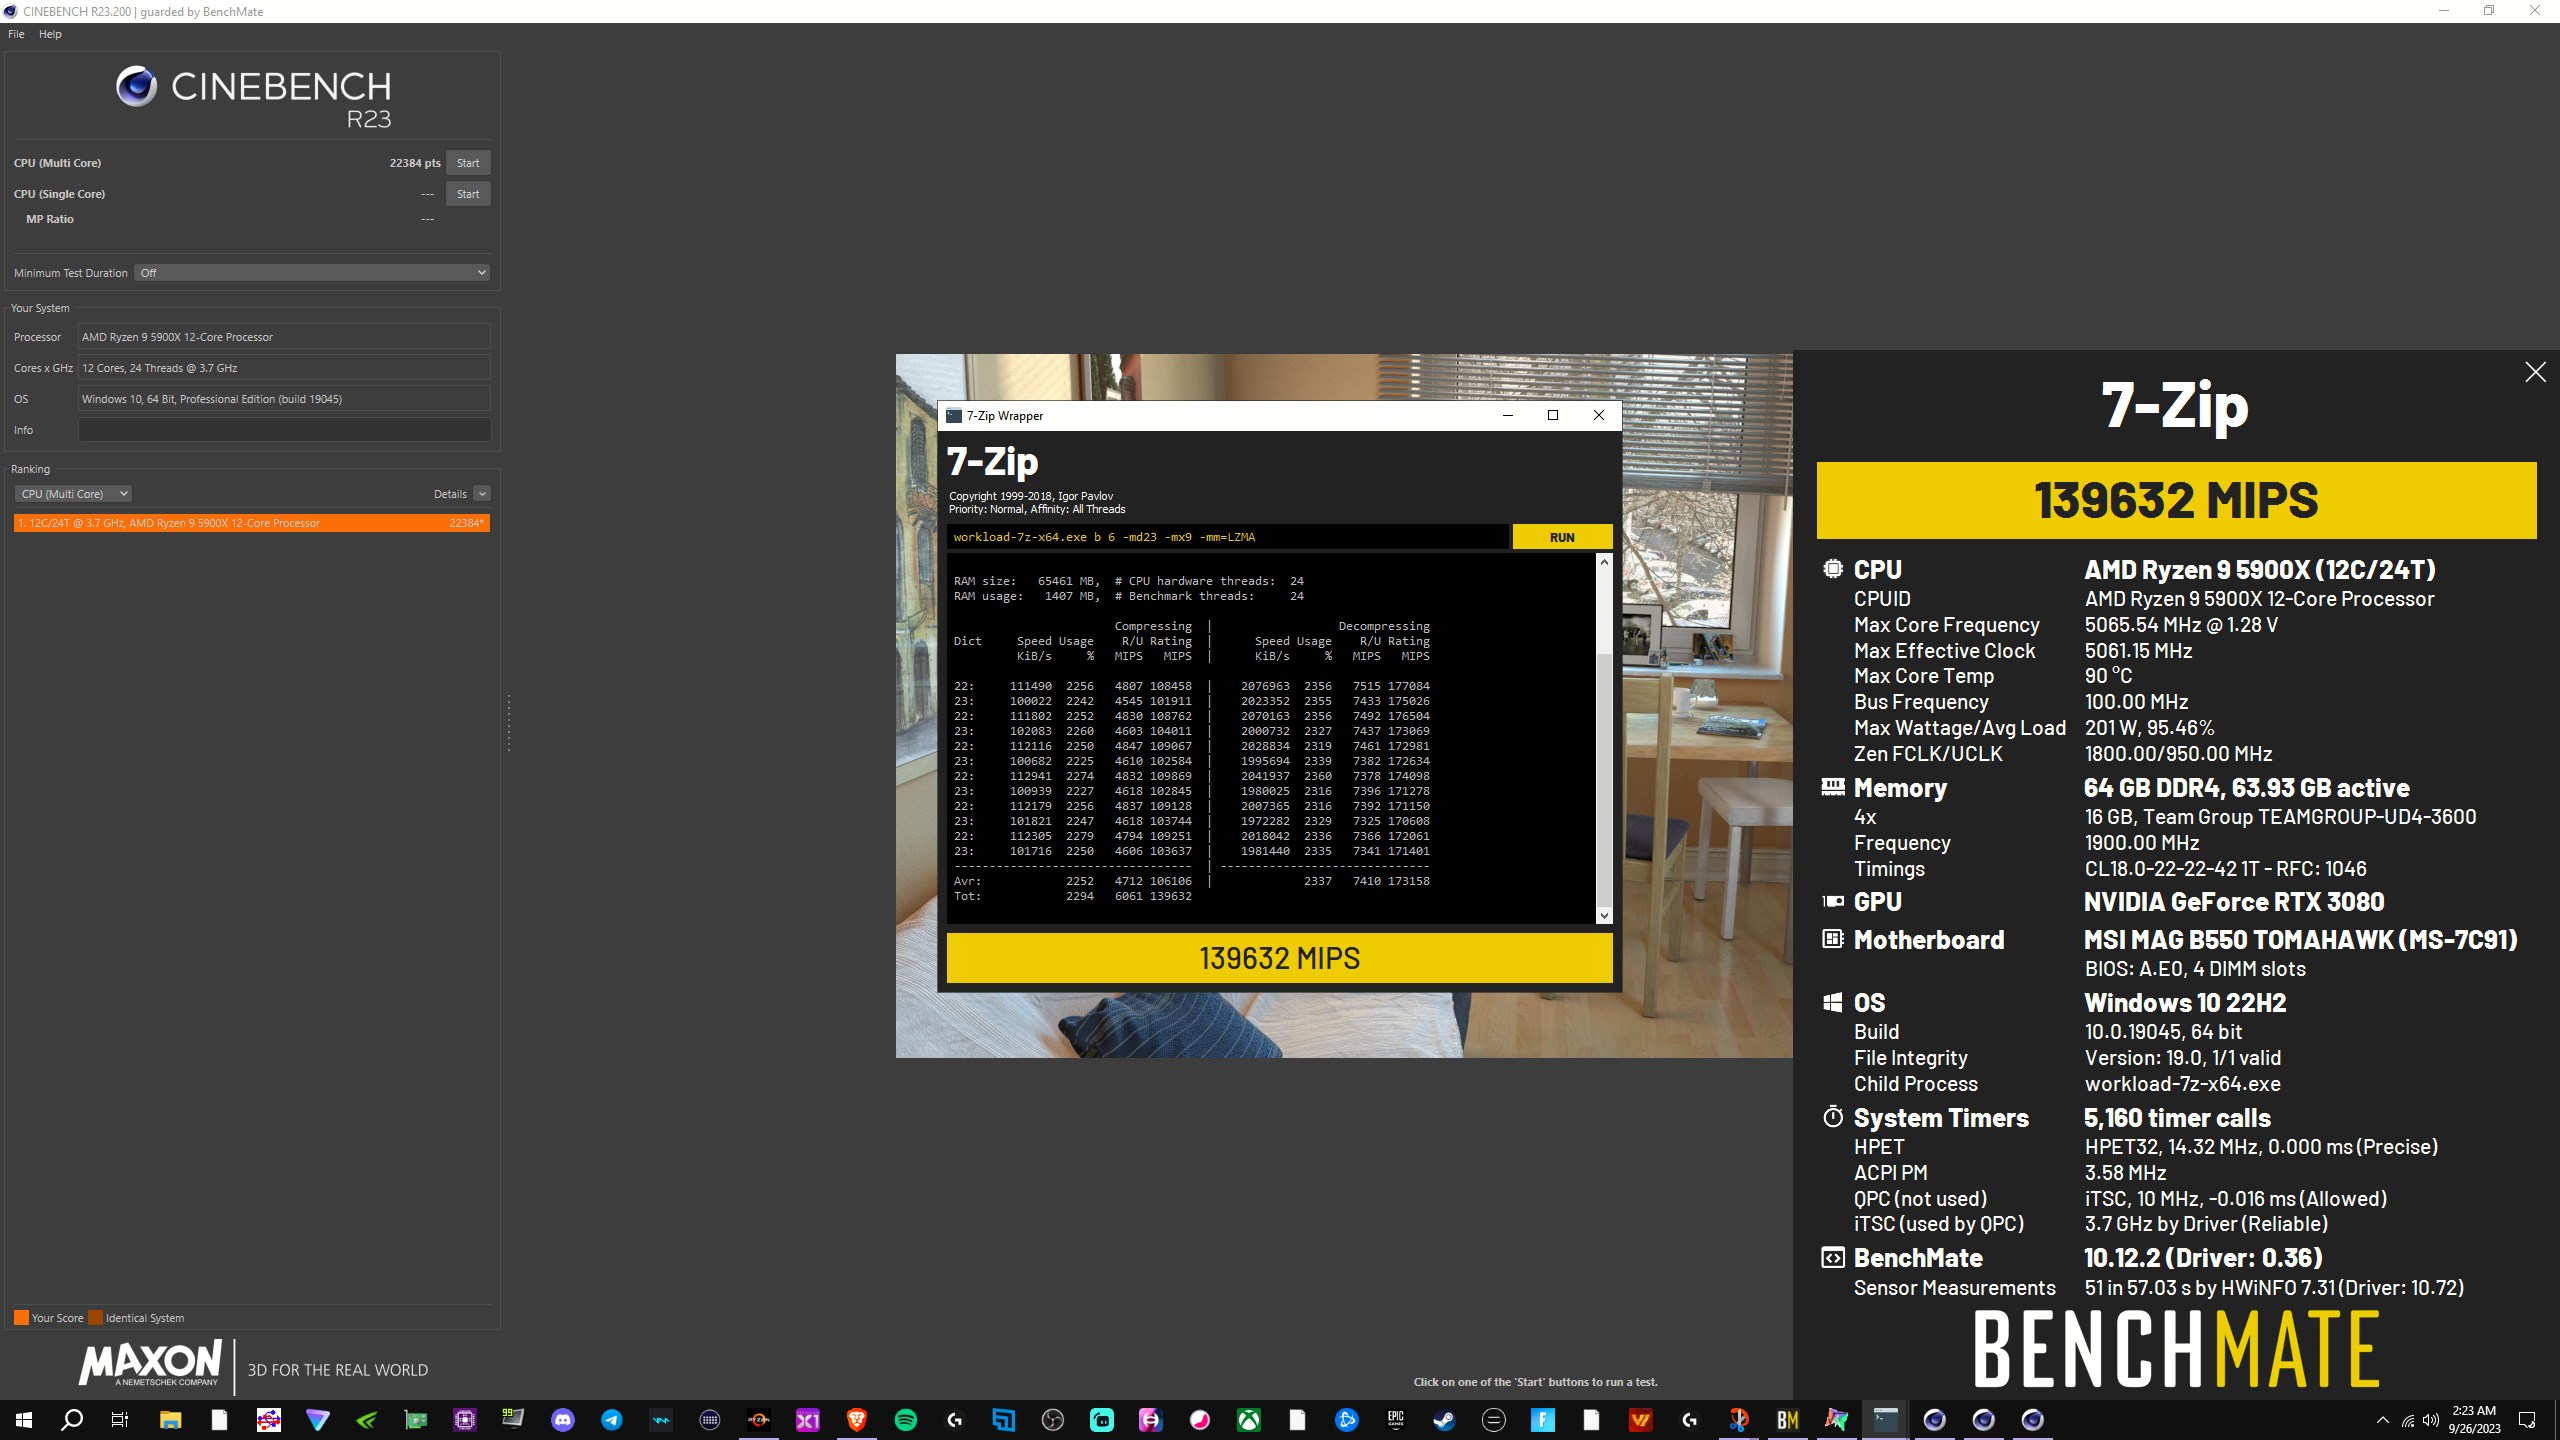This screenshot has width=2560, height=1440.
Task: Close the BenchMate result panel
Action: tap(2535, 372)
